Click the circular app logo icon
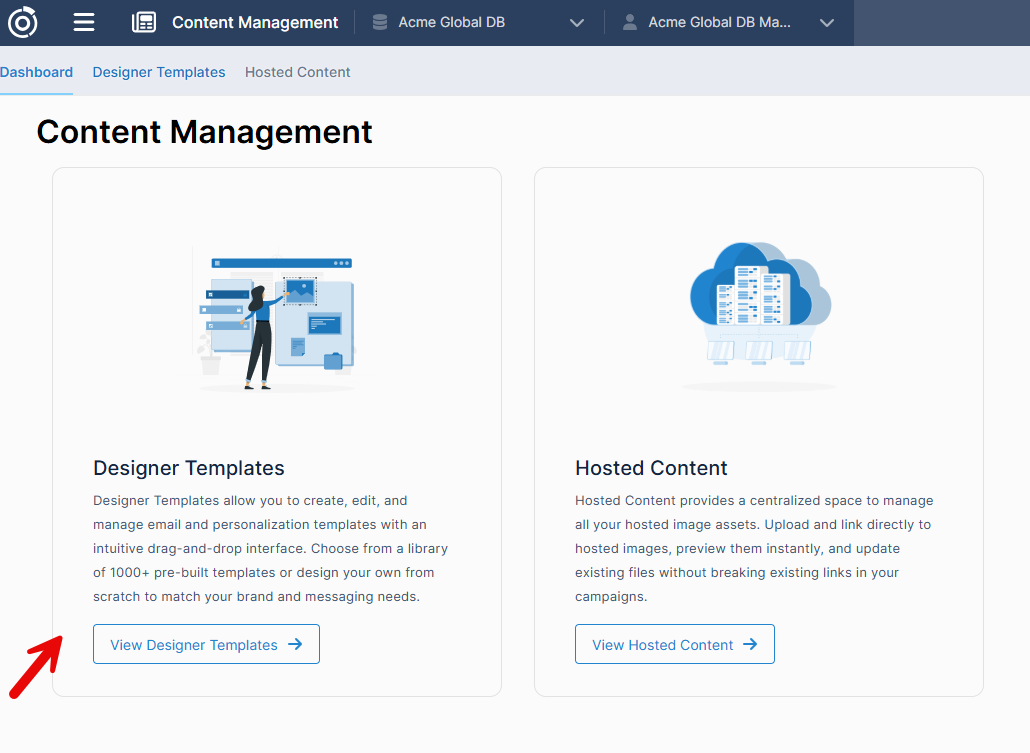The height and width of the screenshot is (753, 1030). coord(22,22)
